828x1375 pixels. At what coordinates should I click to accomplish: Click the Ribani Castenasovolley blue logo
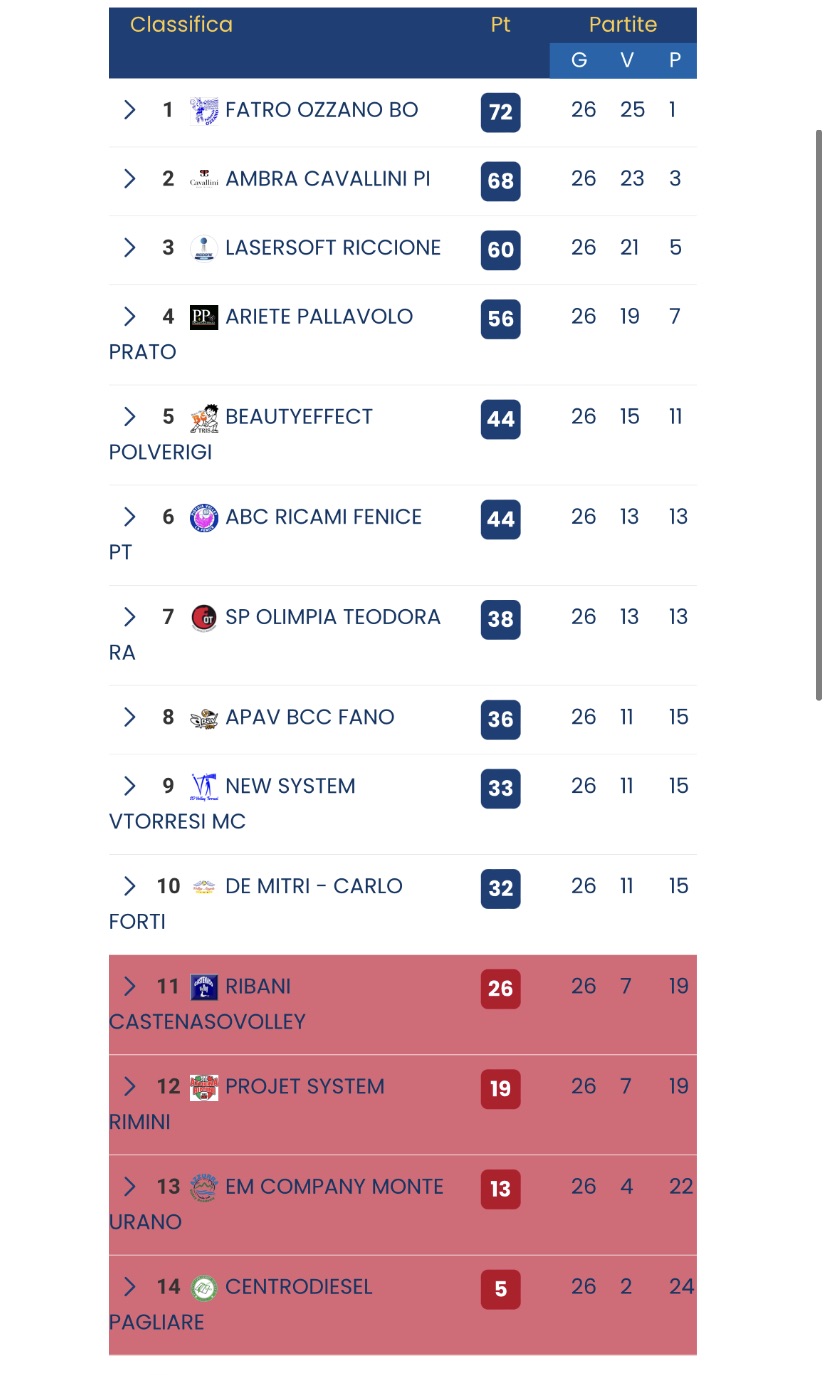click(x=204, y=988)
